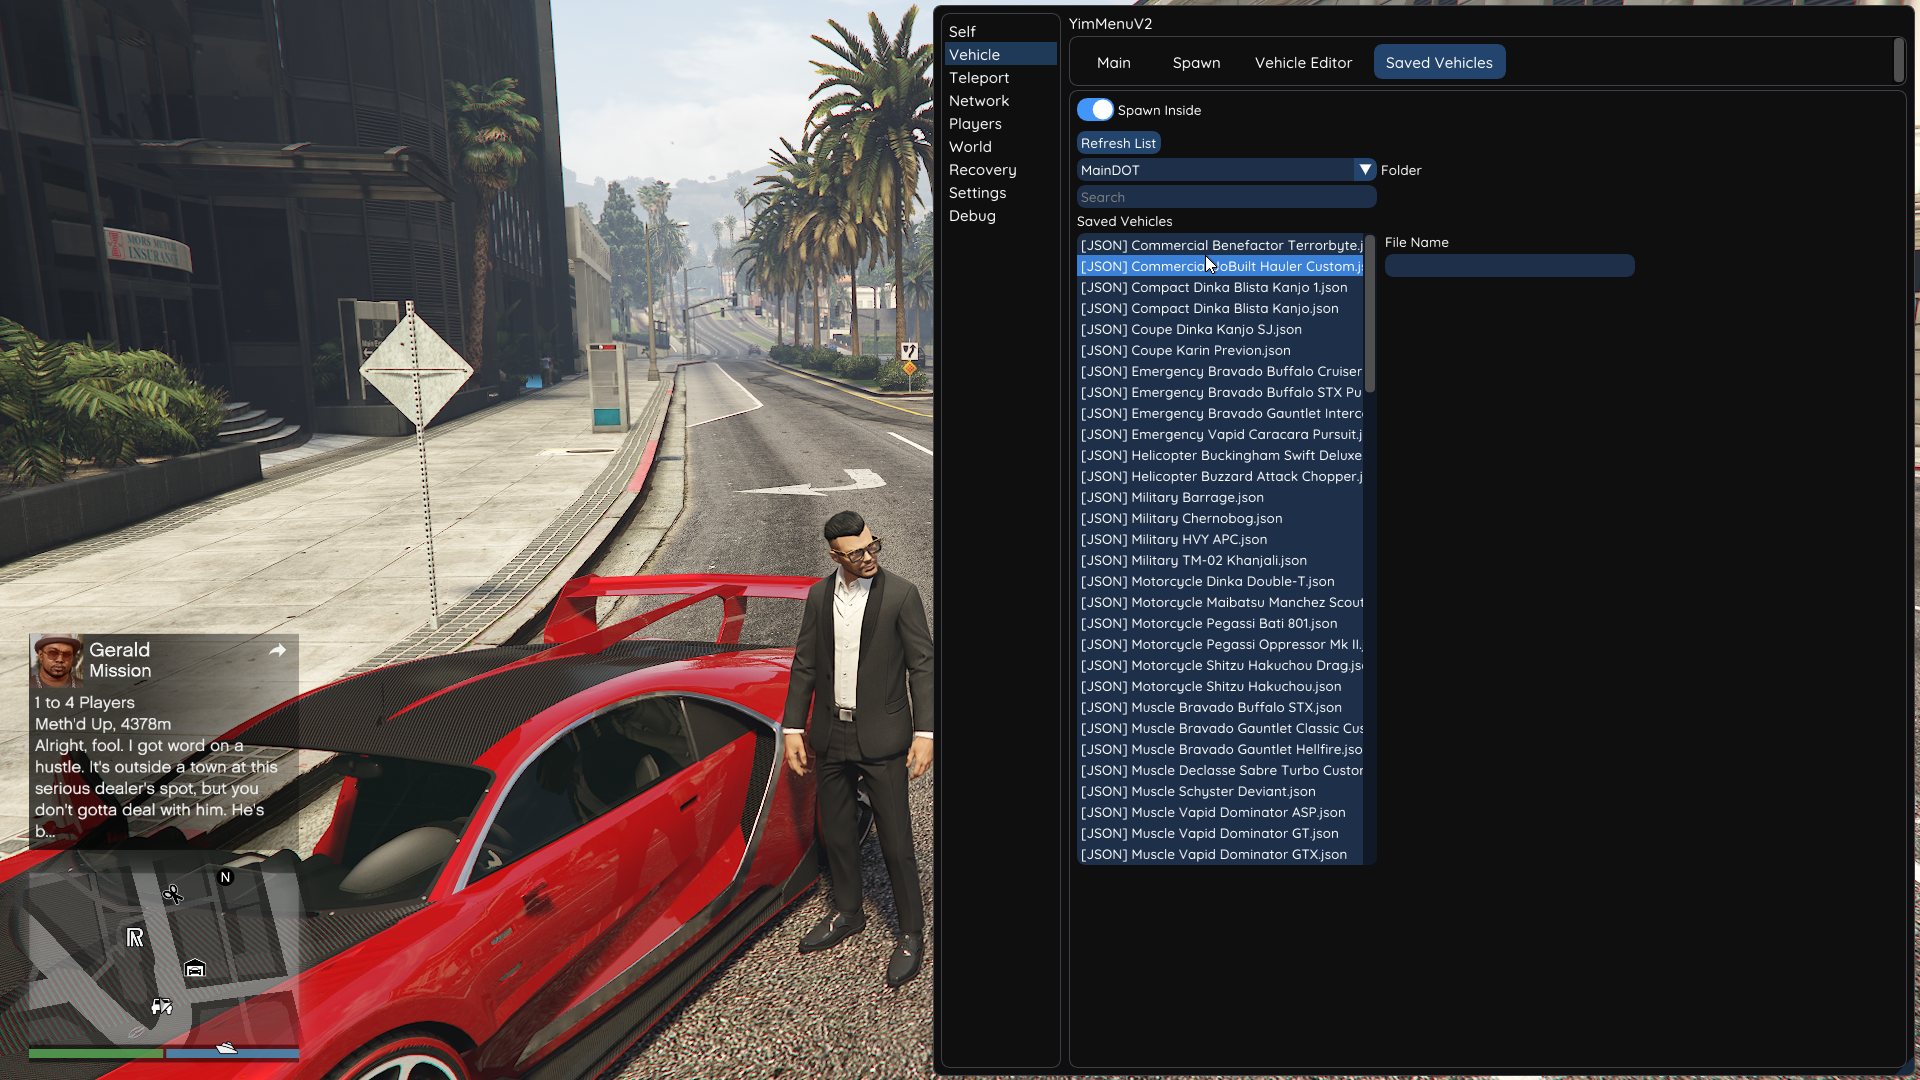
Task: Click Gerald's portrait in mission notification
Action: (x=56, y=660)
